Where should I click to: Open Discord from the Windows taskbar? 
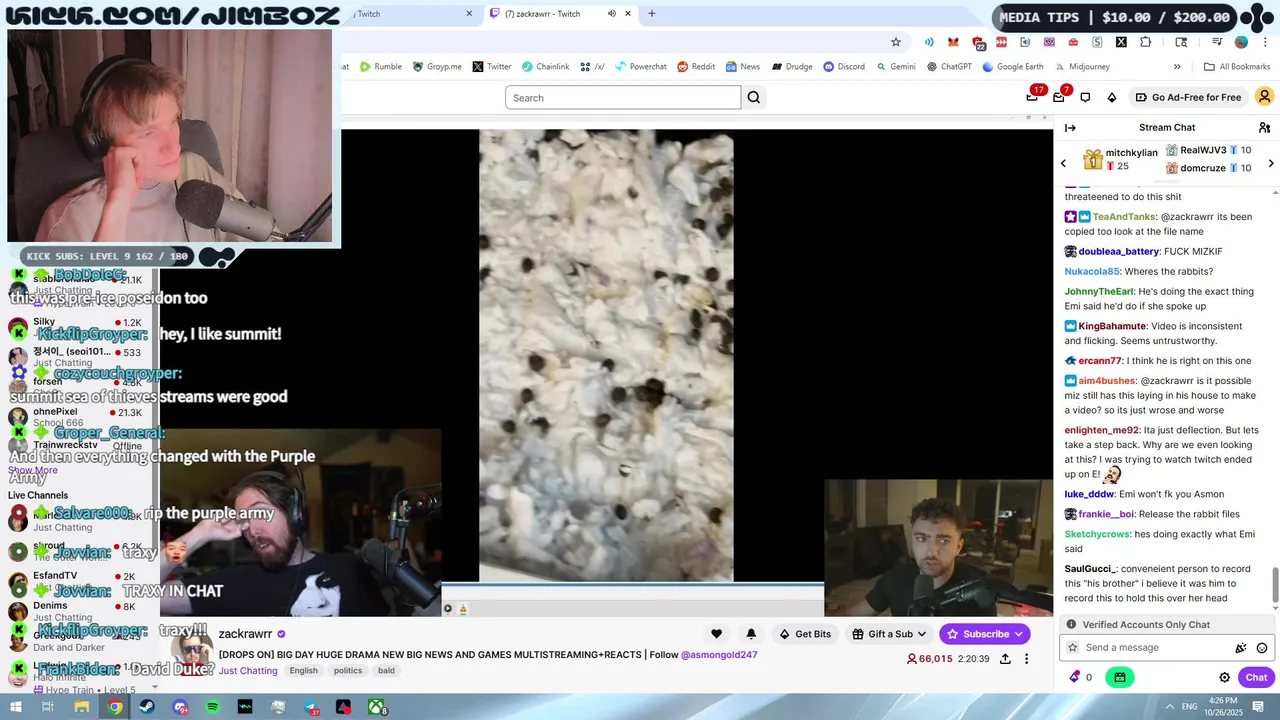coord(180,707)
